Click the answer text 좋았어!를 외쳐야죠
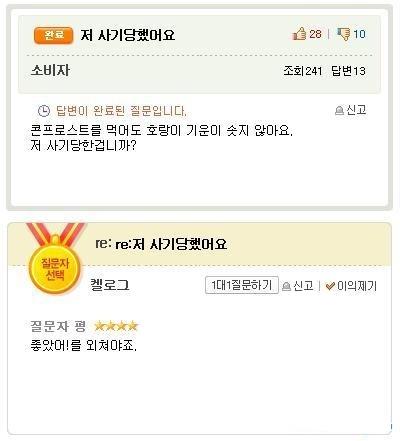 [83, 345]
